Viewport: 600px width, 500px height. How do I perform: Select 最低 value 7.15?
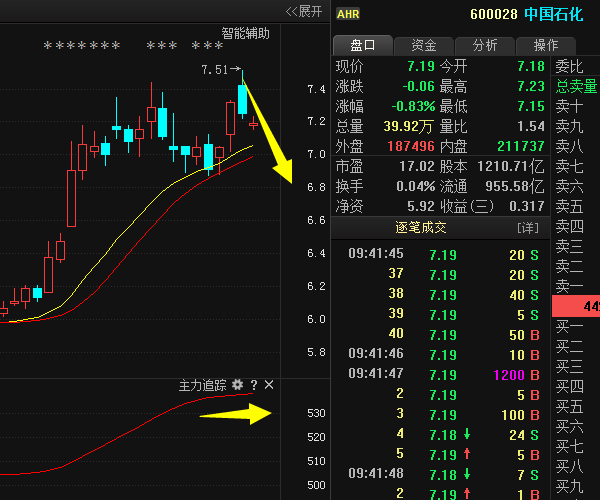tap(531, 106)
